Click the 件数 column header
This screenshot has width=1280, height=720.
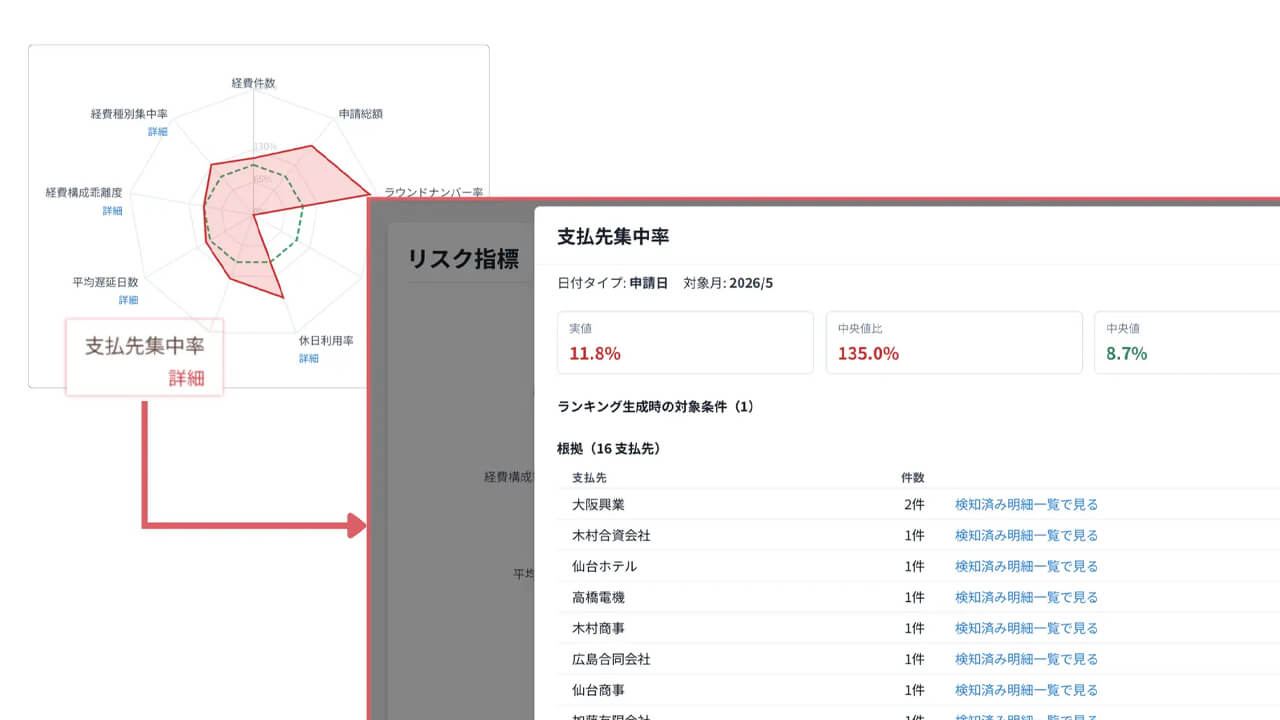tap(913, 478)
